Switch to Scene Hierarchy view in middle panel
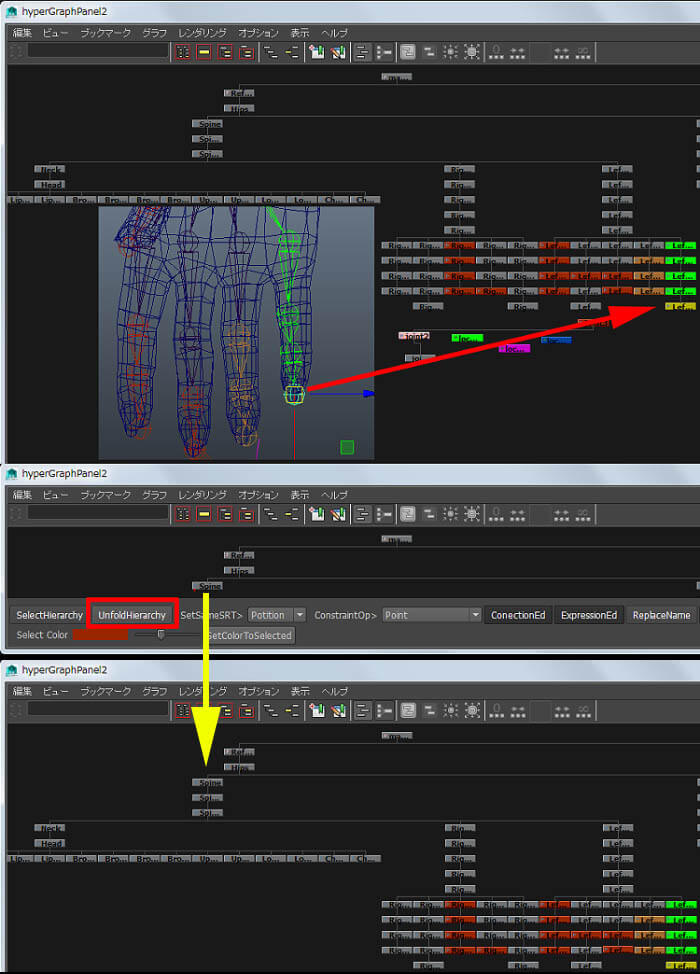Image resolution: width=700 pixels, height=974 pixels. (x=270, y=514)
